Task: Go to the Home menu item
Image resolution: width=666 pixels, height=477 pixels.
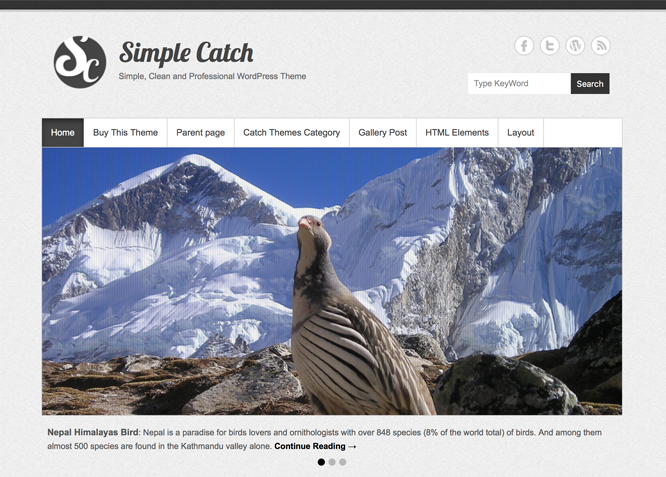Action: pos(63,133)
